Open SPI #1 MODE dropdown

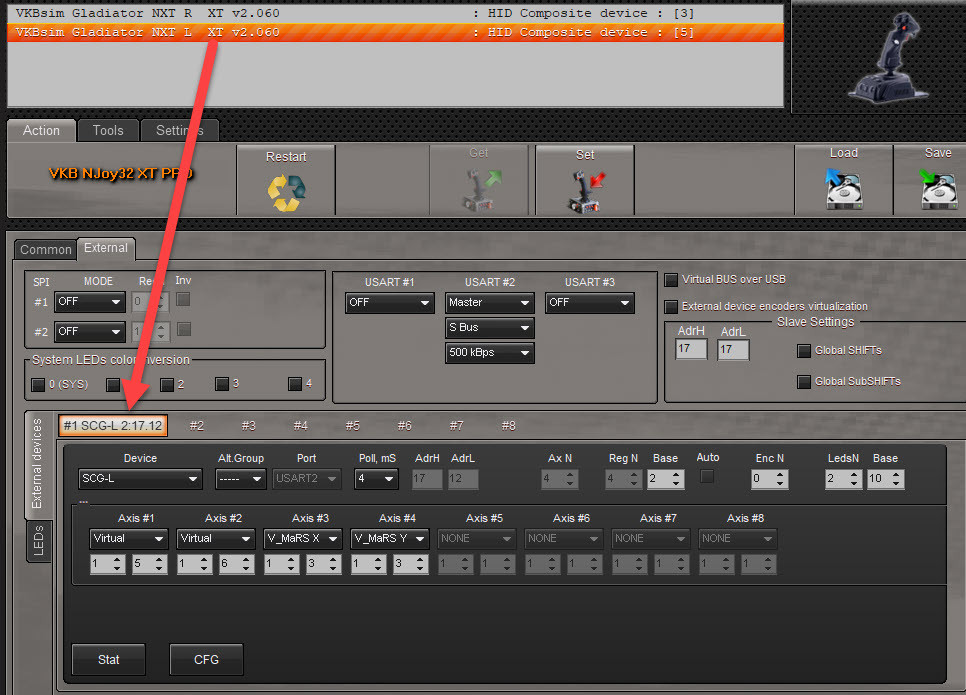90,302
